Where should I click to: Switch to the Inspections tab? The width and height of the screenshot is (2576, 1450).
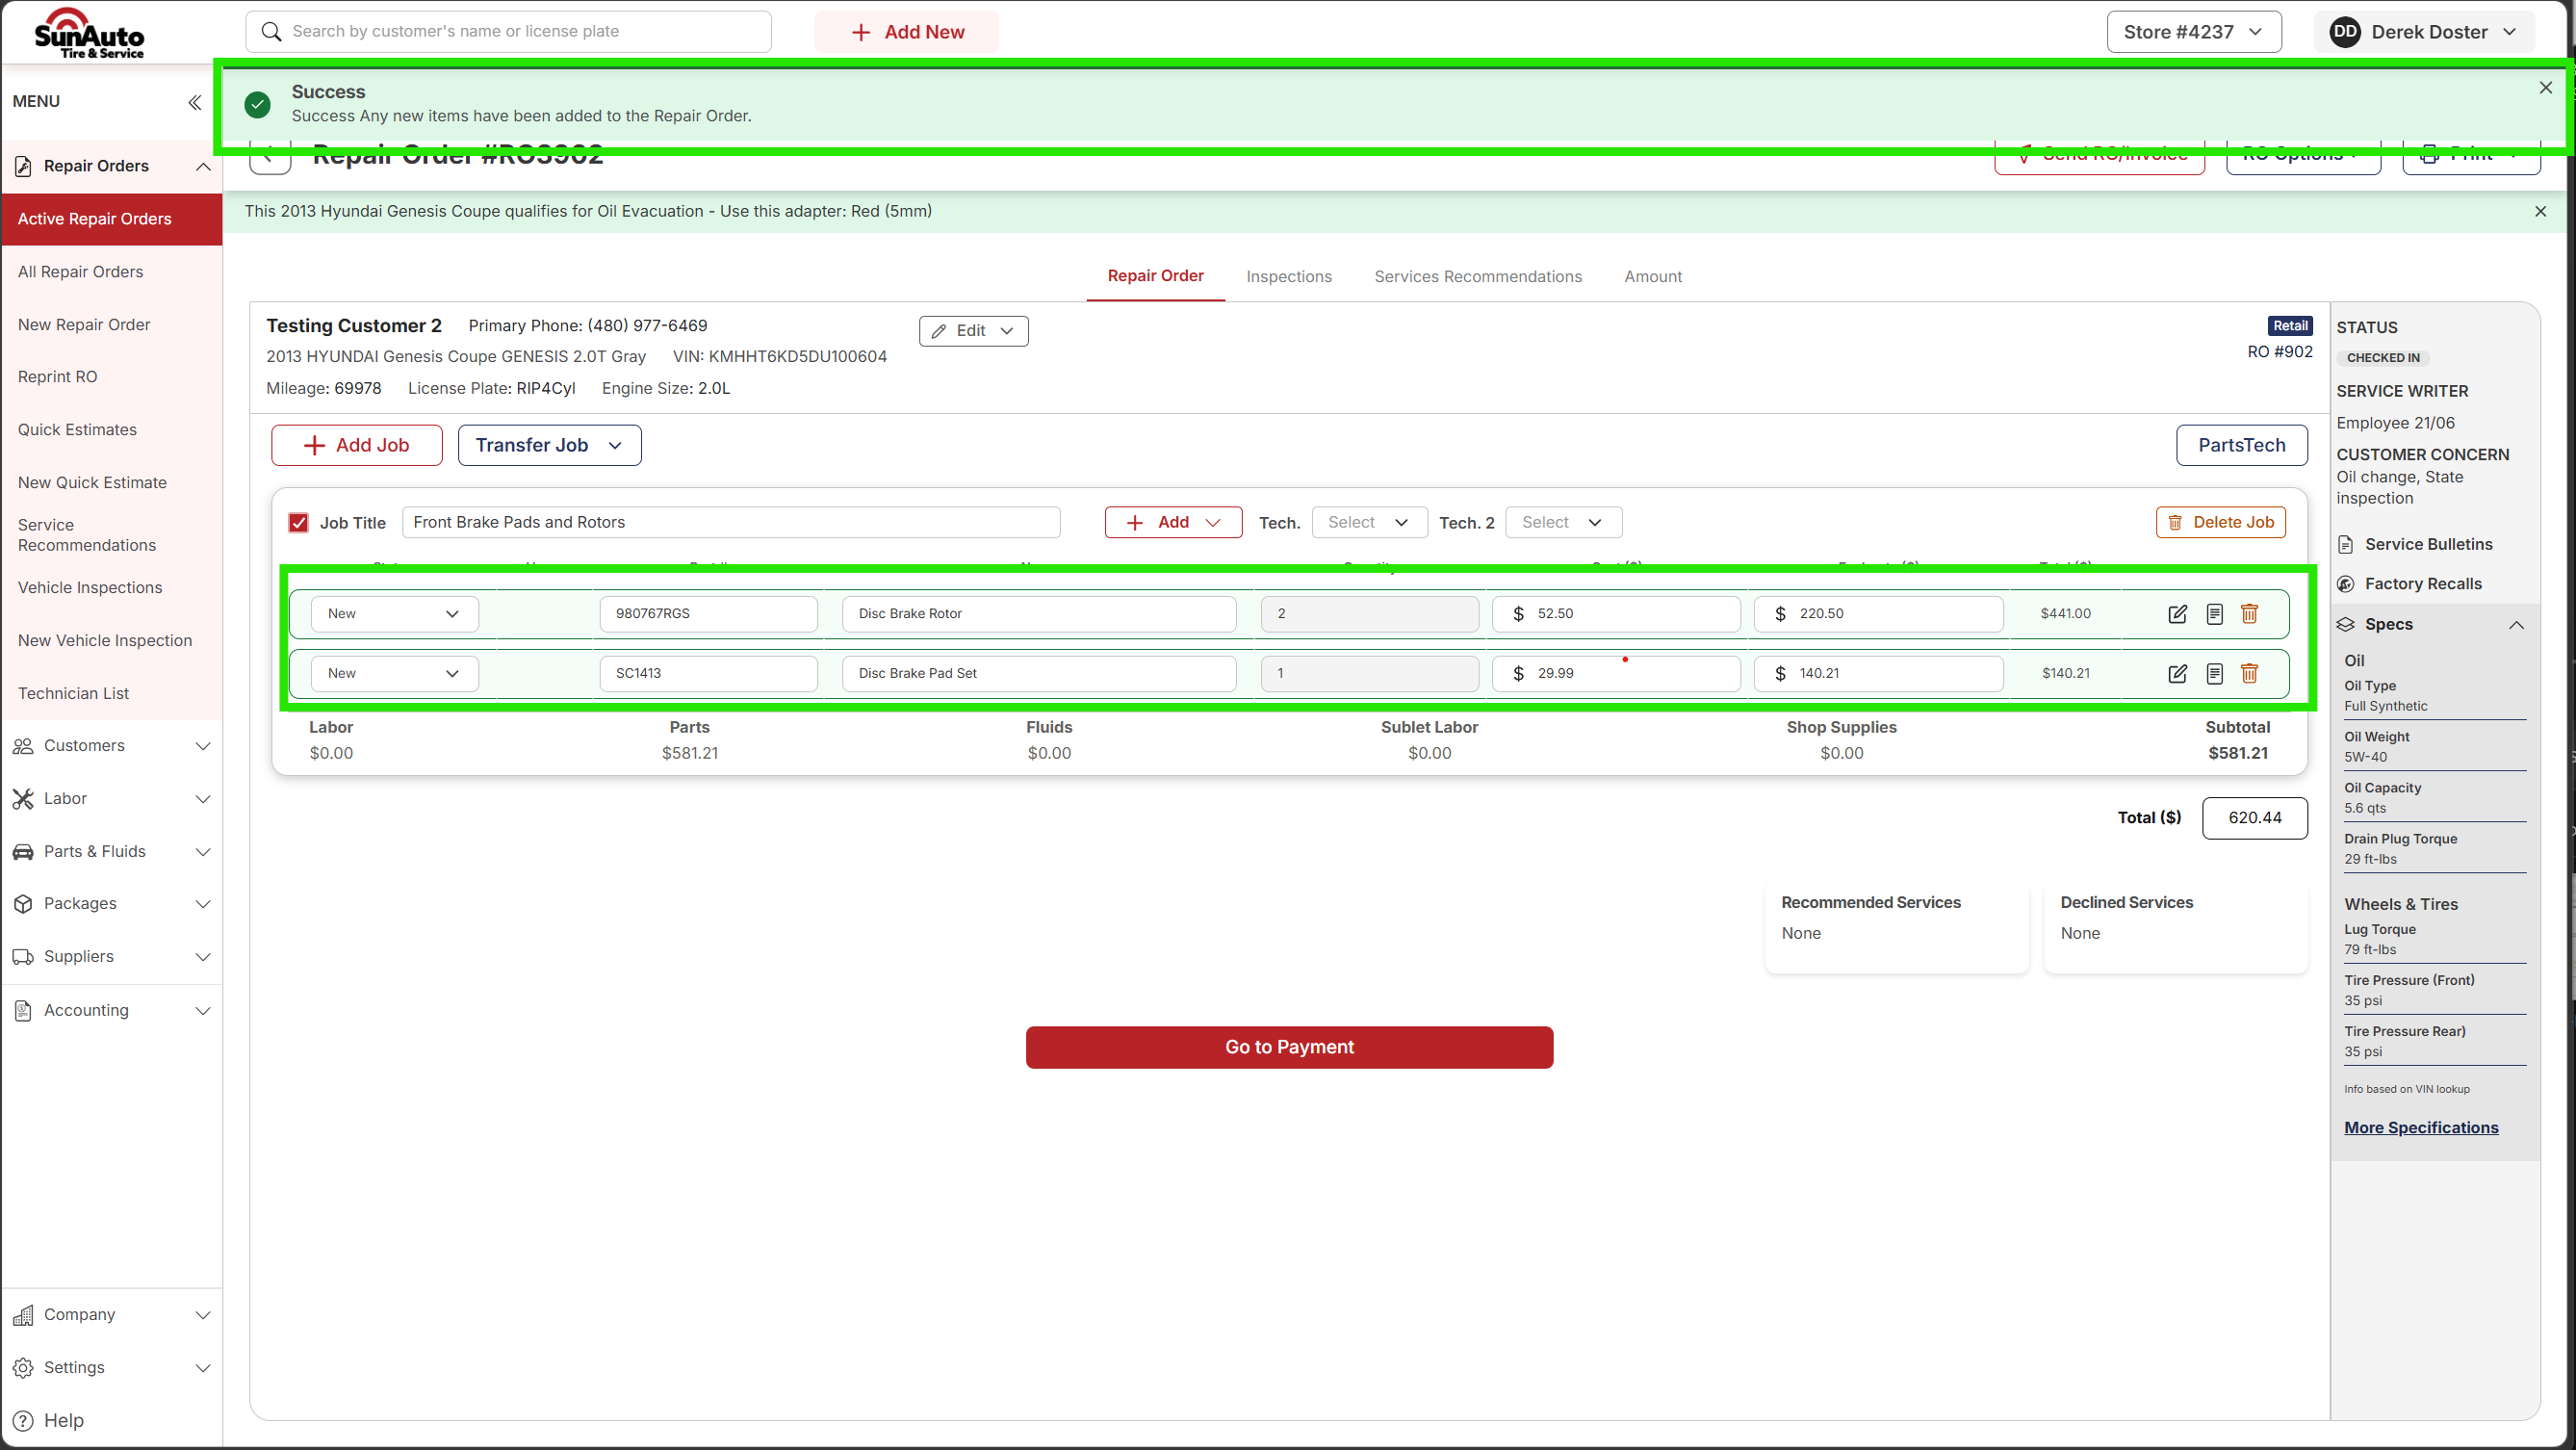point(1288,277)
